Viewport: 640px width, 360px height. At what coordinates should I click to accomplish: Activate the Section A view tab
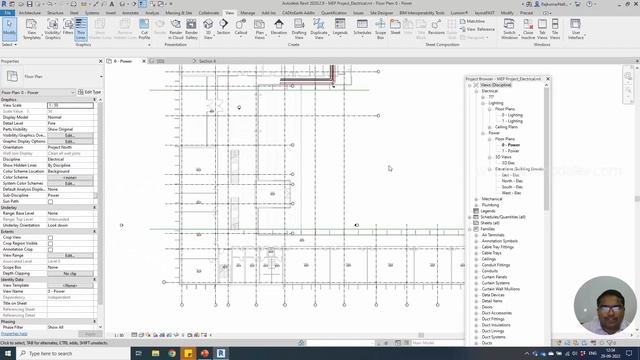coord(207,61)
